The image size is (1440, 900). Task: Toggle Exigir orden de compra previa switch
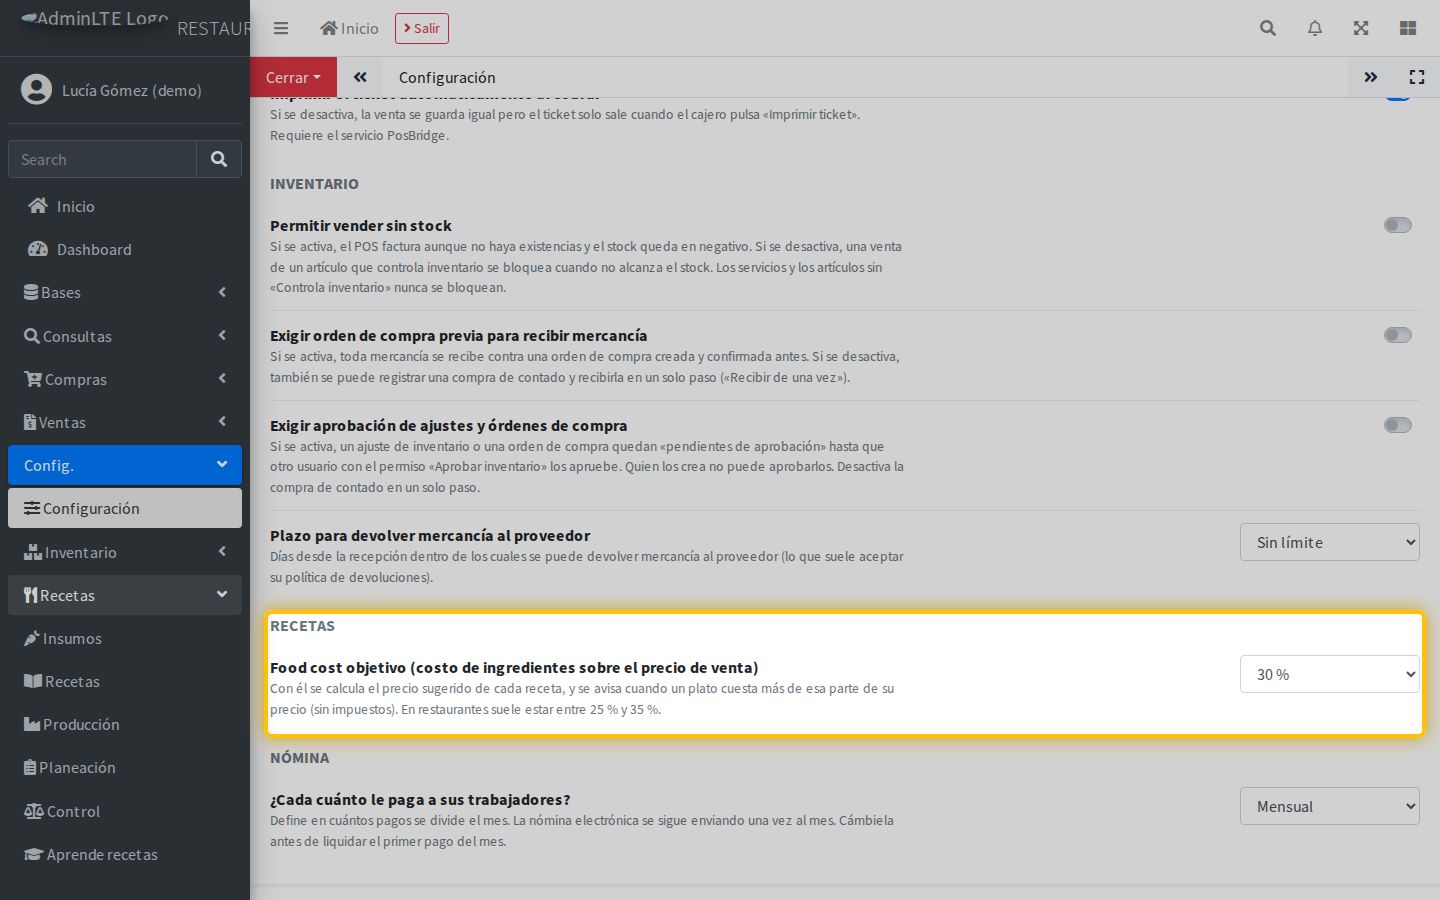1397,335
